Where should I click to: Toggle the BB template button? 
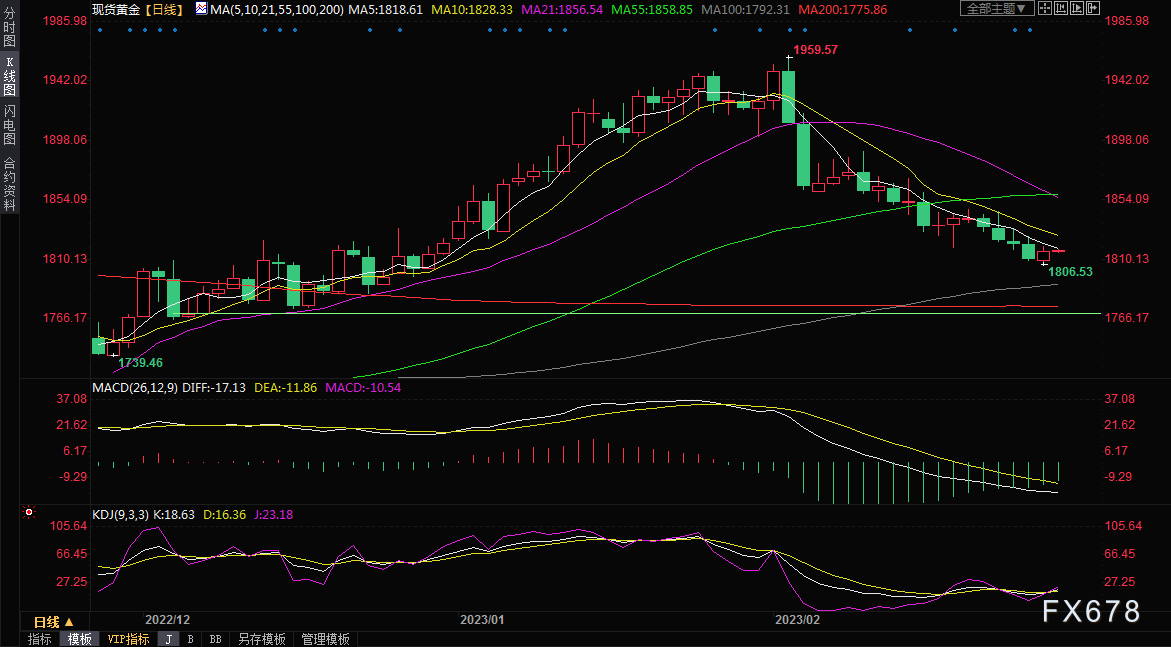[x=214, y=639]
